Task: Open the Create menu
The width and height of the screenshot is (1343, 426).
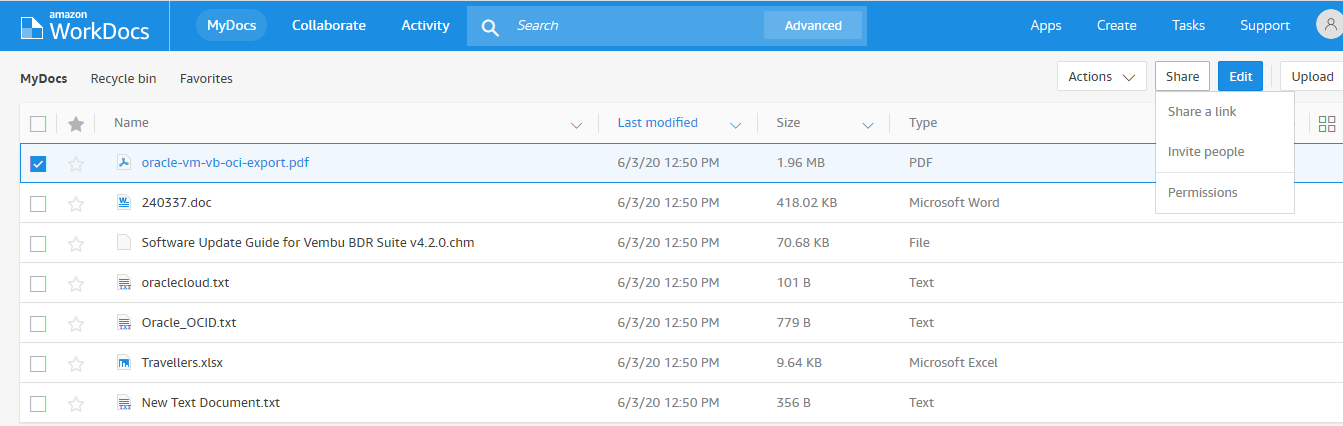Action: [x=1116, y=25]
